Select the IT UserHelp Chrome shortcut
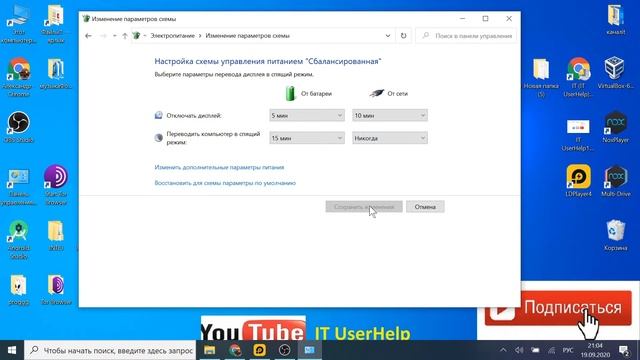 click(x=578, y=77)
